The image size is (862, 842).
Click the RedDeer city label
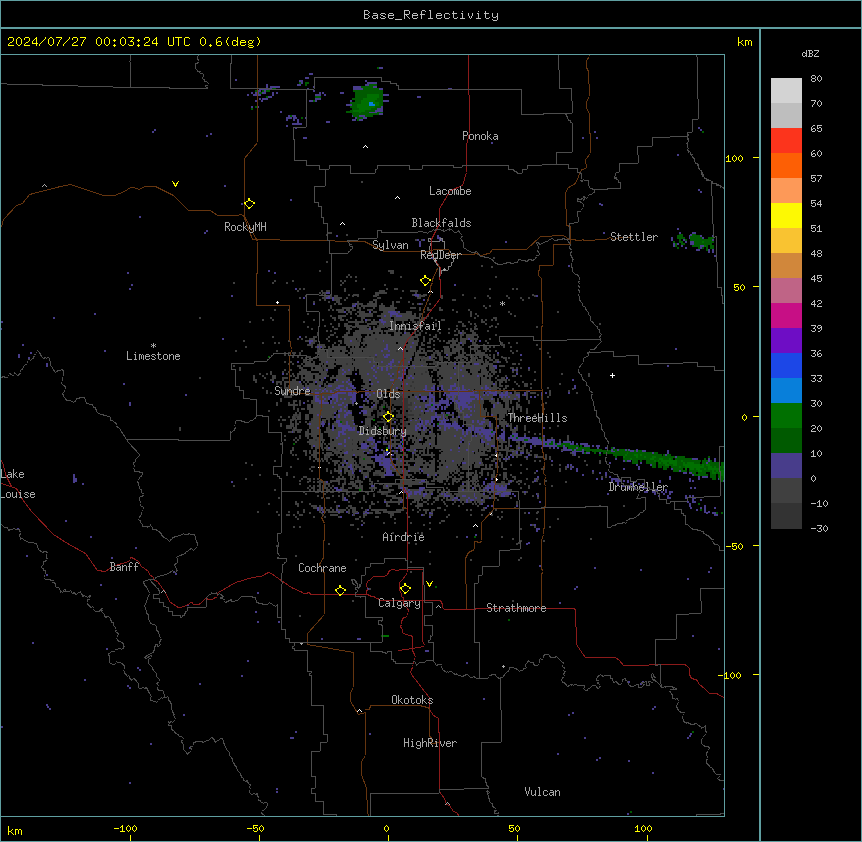[440, 255]
